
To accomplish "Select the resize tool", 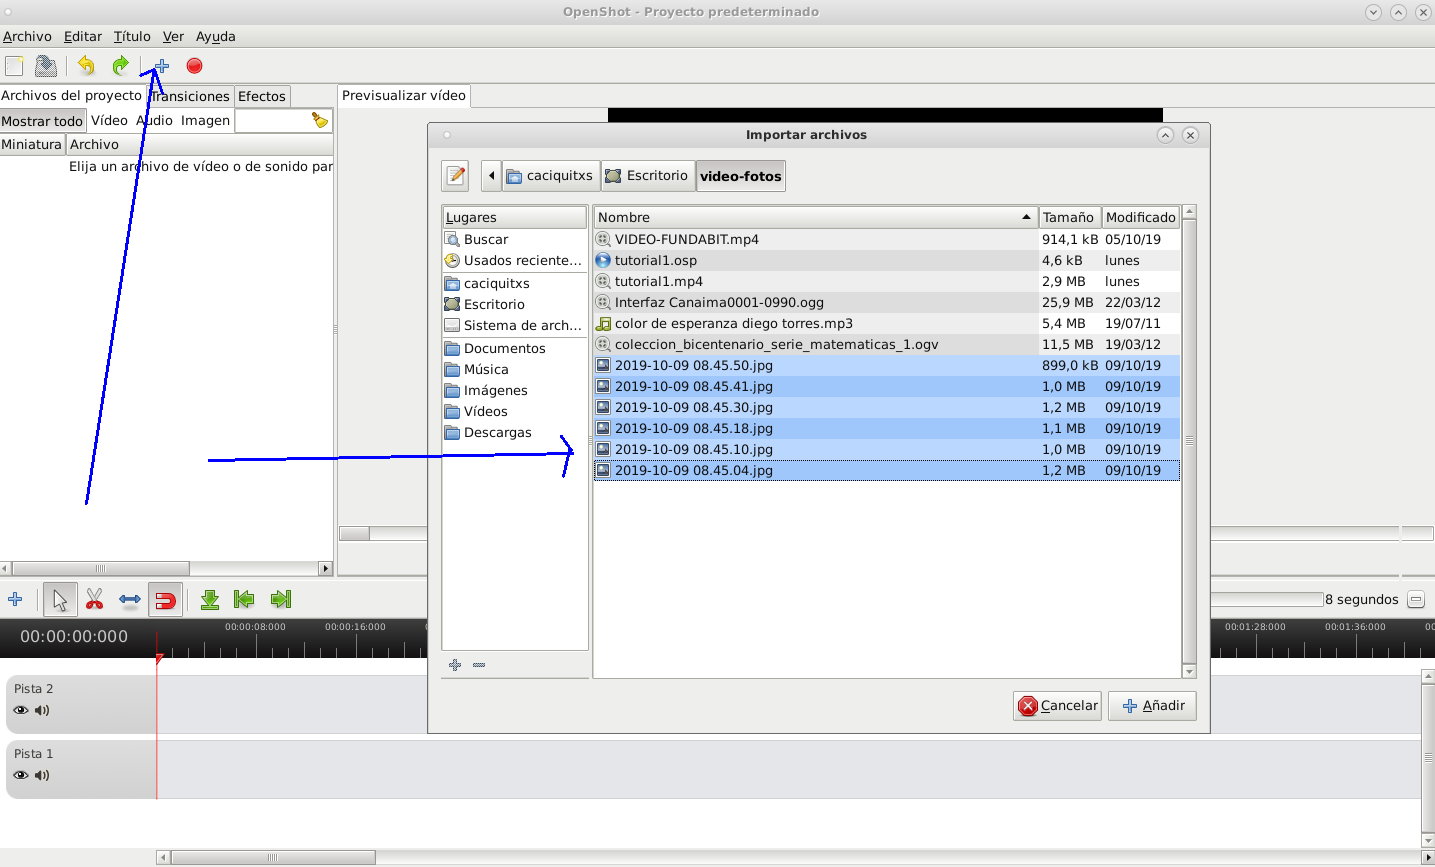I will coord(130,600).
